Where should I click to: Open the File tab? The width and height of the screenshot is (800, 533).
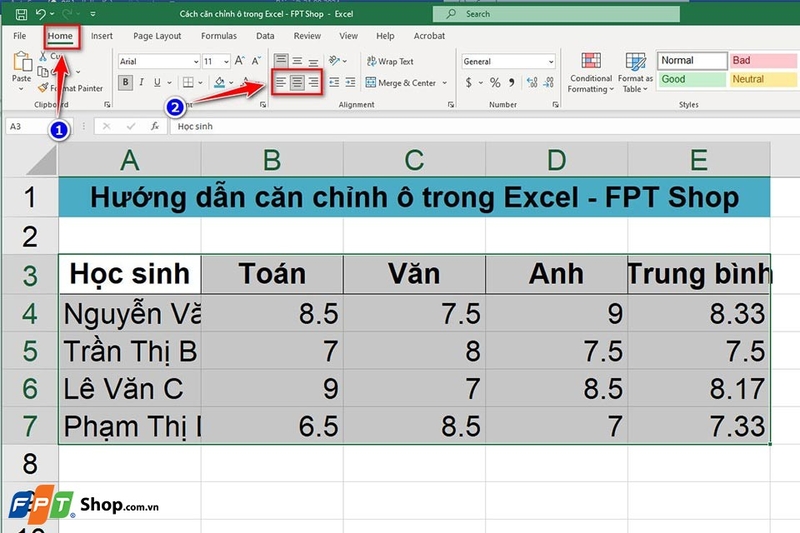coord(19,36)
